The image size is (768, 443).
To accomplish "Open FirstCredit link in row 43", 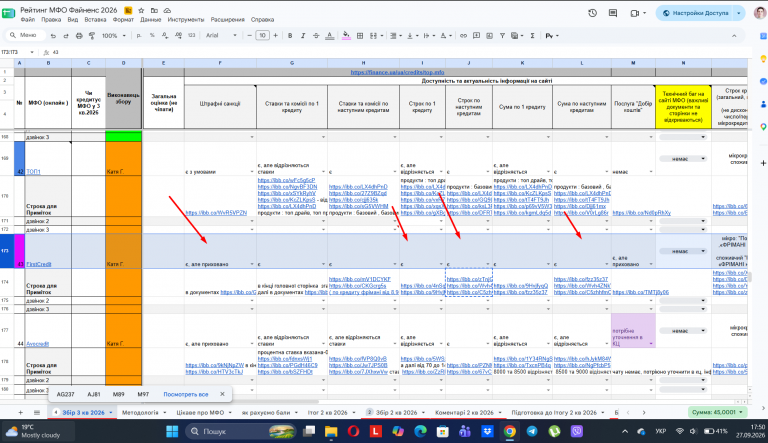I will pyautogui.click(x=39, y=265).
